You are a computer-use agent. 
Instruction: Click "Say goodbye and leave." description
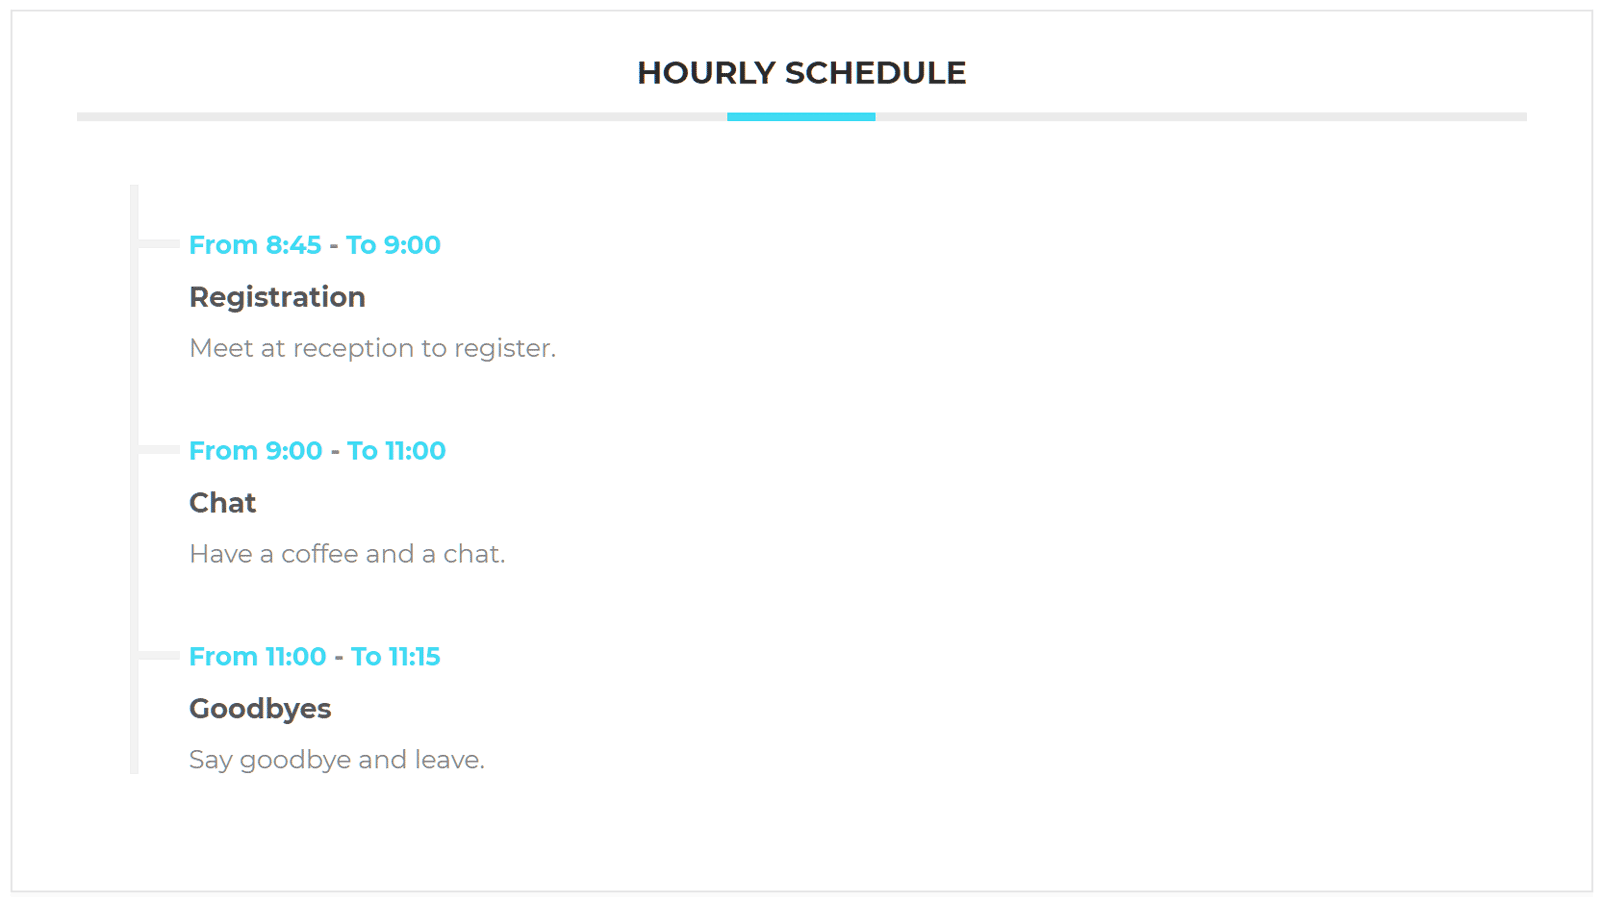point(337,760)
